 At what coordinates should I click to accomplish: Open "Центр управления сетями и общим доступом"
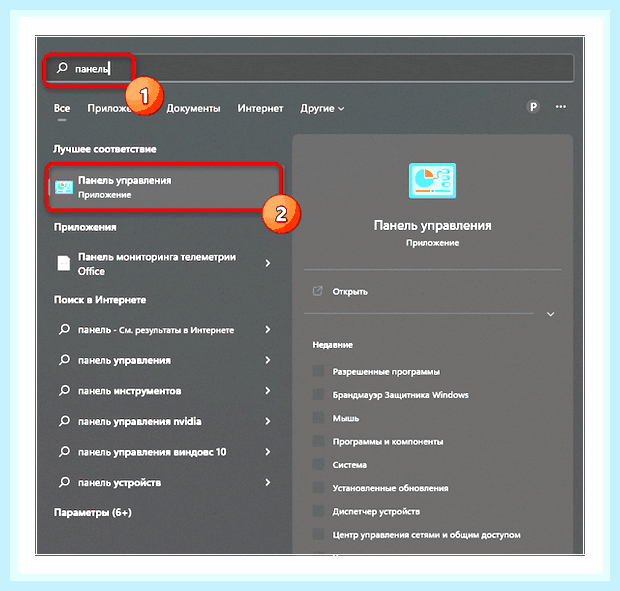[426, 535]
